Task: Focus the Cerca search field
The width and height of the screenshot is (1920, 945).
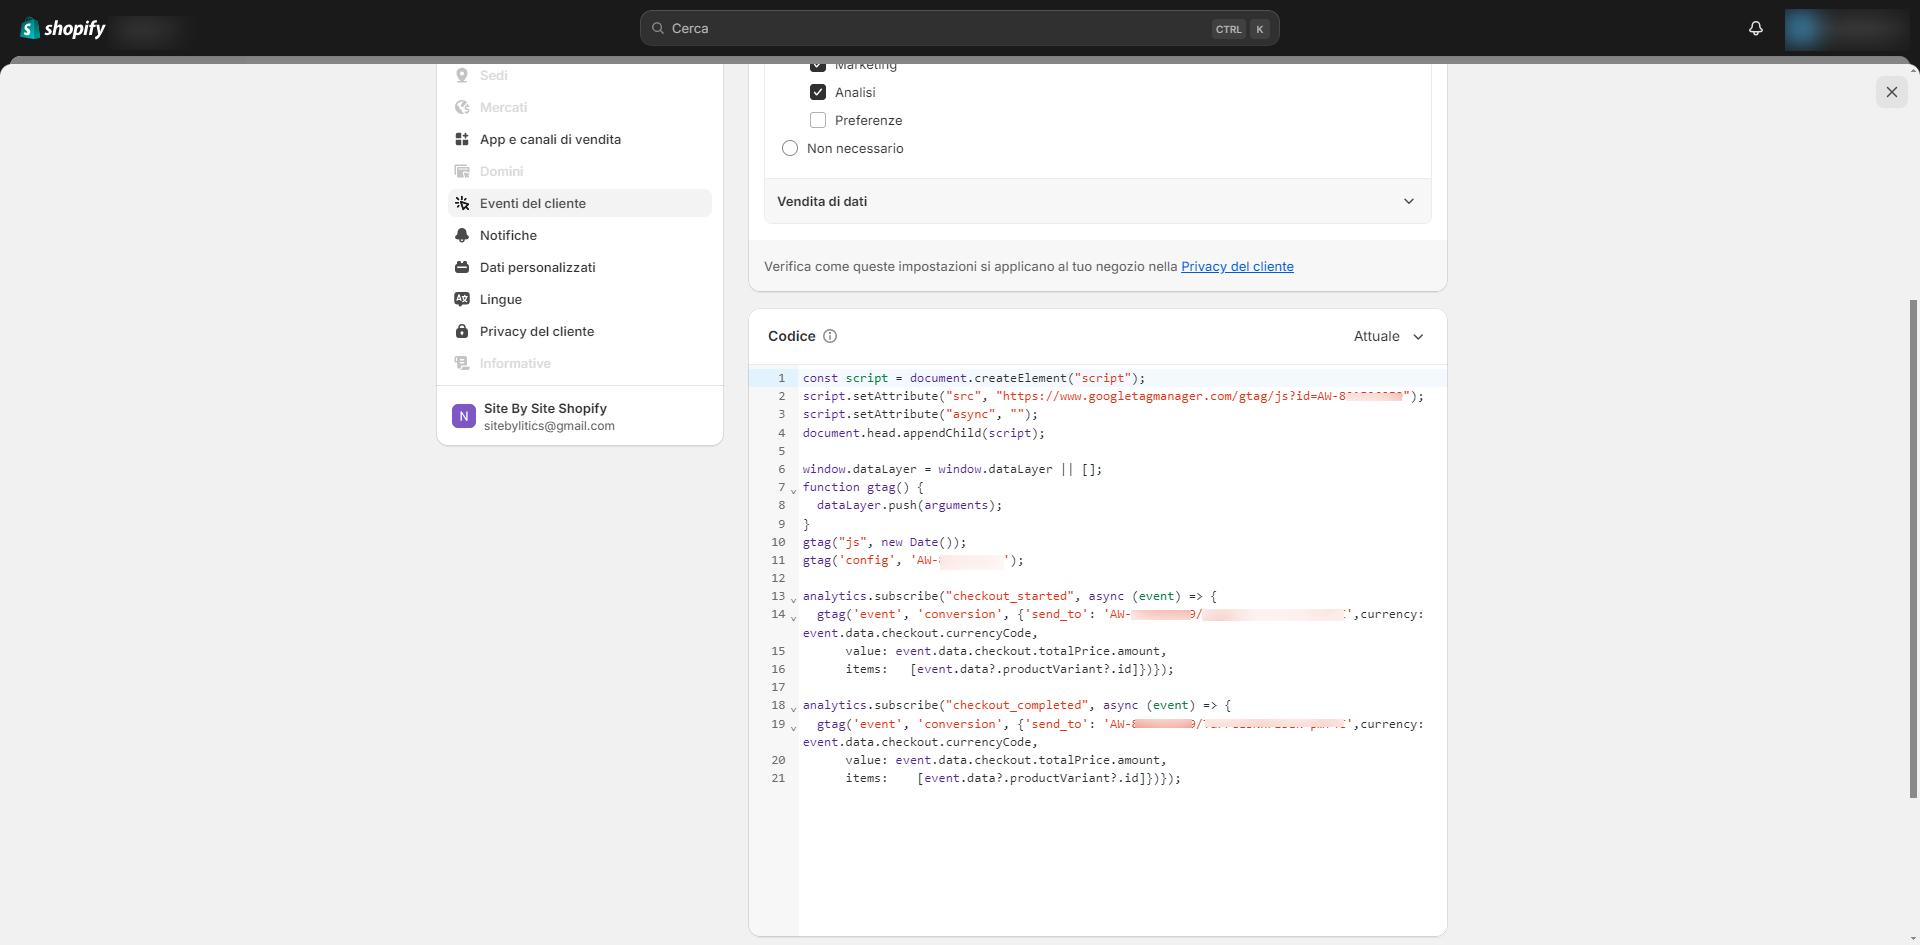Action: tap(940, 28)
